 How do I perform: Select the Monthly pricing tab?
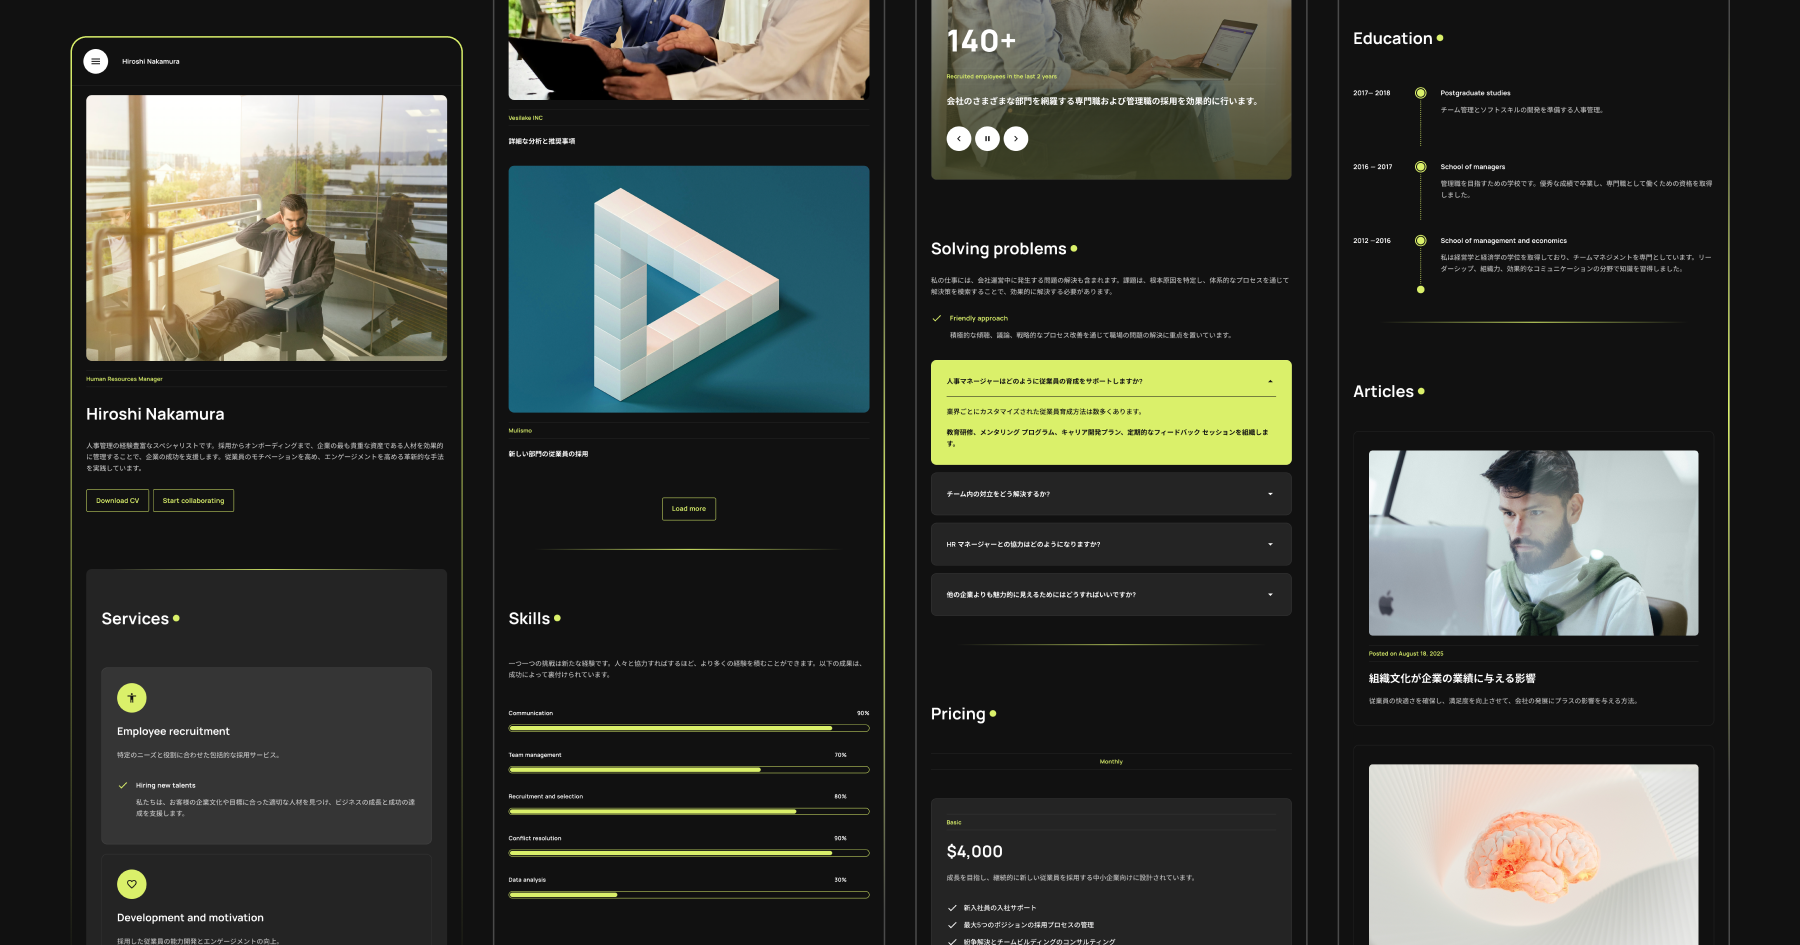pos(1111,762)
